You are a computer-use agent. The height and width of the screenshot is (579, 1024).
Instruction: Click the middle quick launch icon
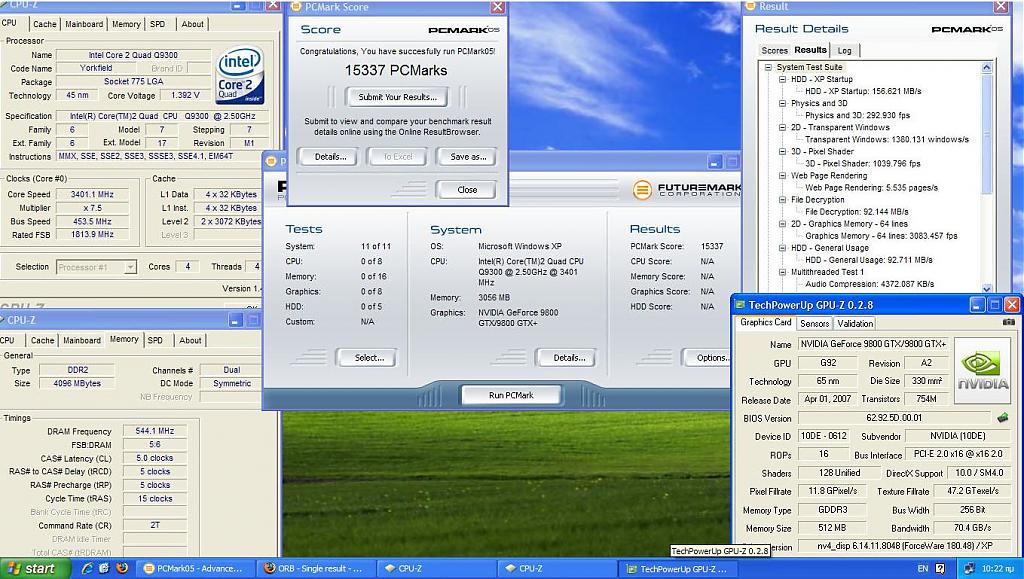104,569
